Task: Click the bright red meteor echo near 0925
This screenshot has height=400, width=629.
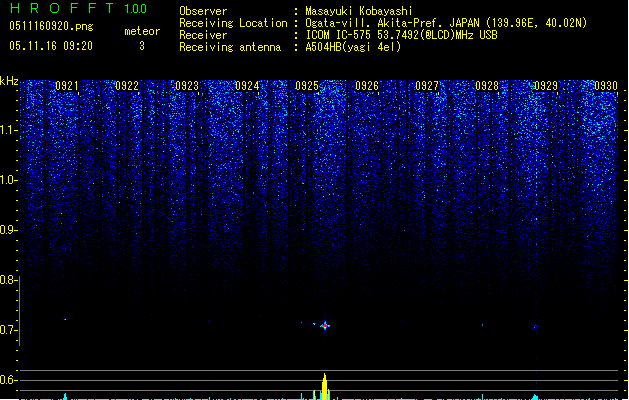Action: pyautogui.click(x=325, y=326)
